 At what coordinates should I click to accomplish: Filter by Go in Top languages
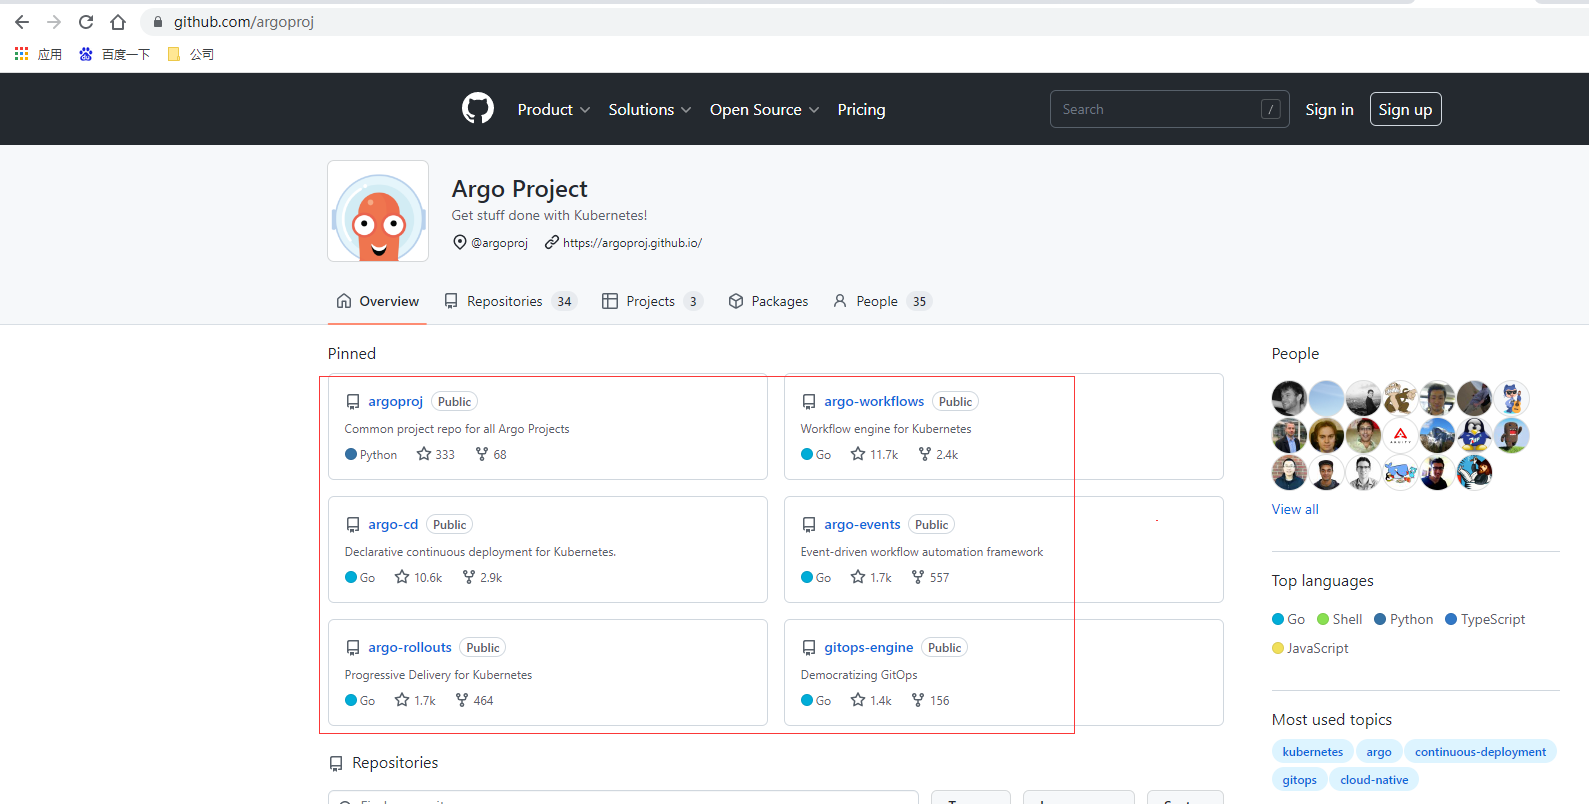tap(1288, 619)
